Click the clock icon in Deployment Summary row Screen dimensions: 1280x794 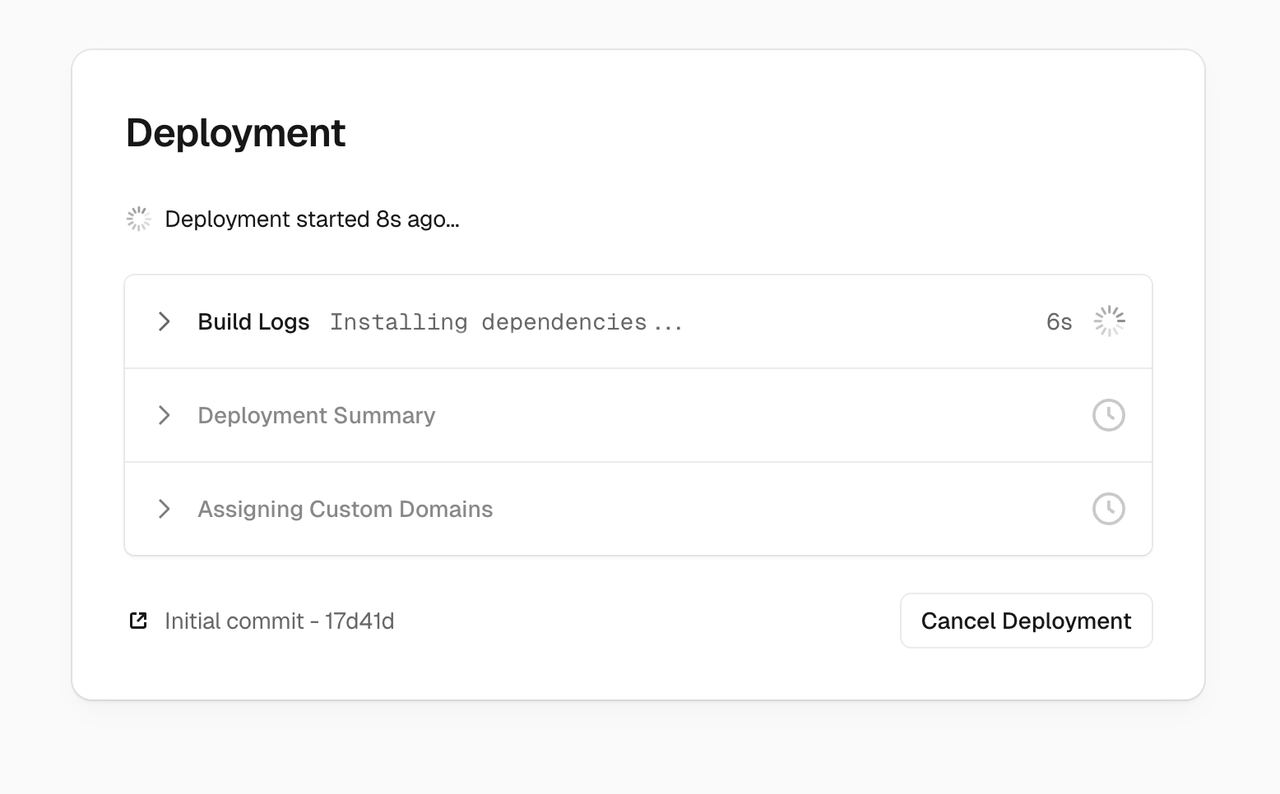pos(1108,415)
